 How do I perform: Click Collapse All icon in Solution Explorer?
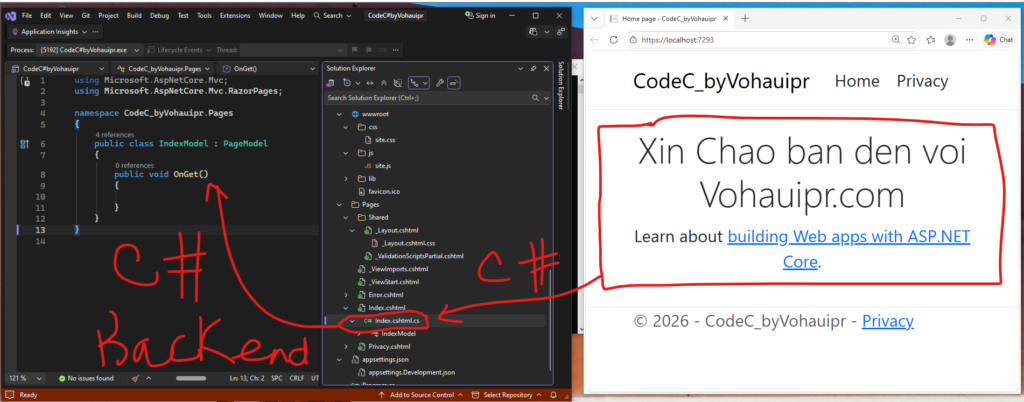pyautogui.click(x=381, y=83)
